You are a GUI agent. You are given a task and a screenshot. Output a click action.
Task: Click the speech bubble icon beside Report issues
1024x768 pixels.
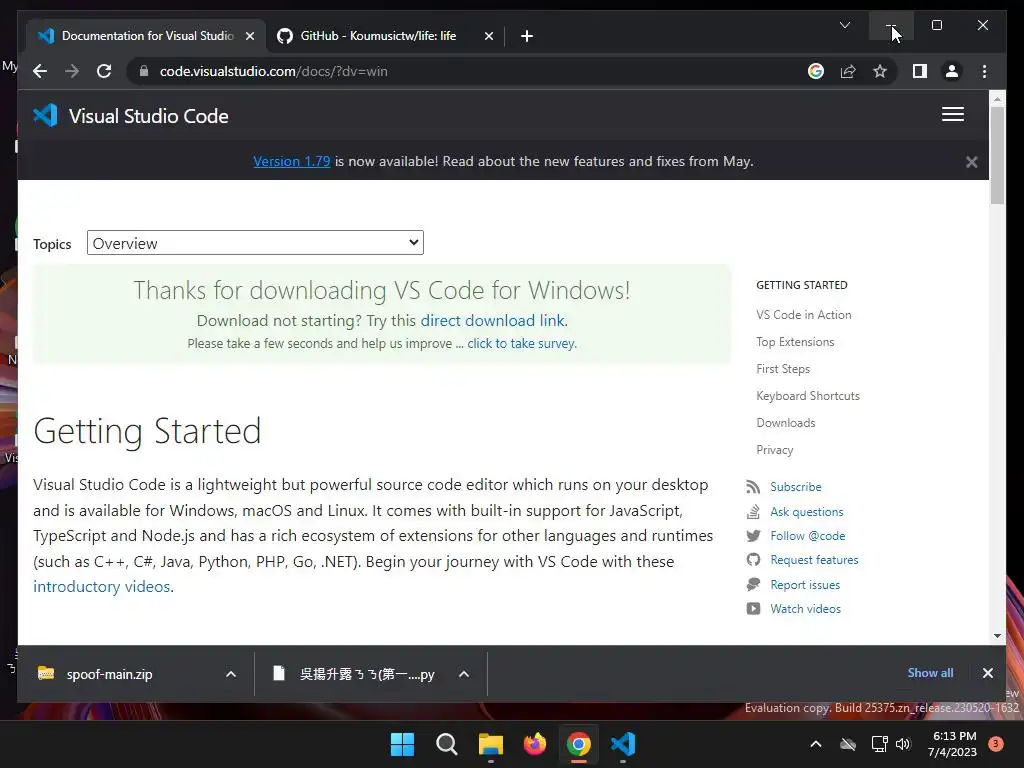[x=753, y=584]
